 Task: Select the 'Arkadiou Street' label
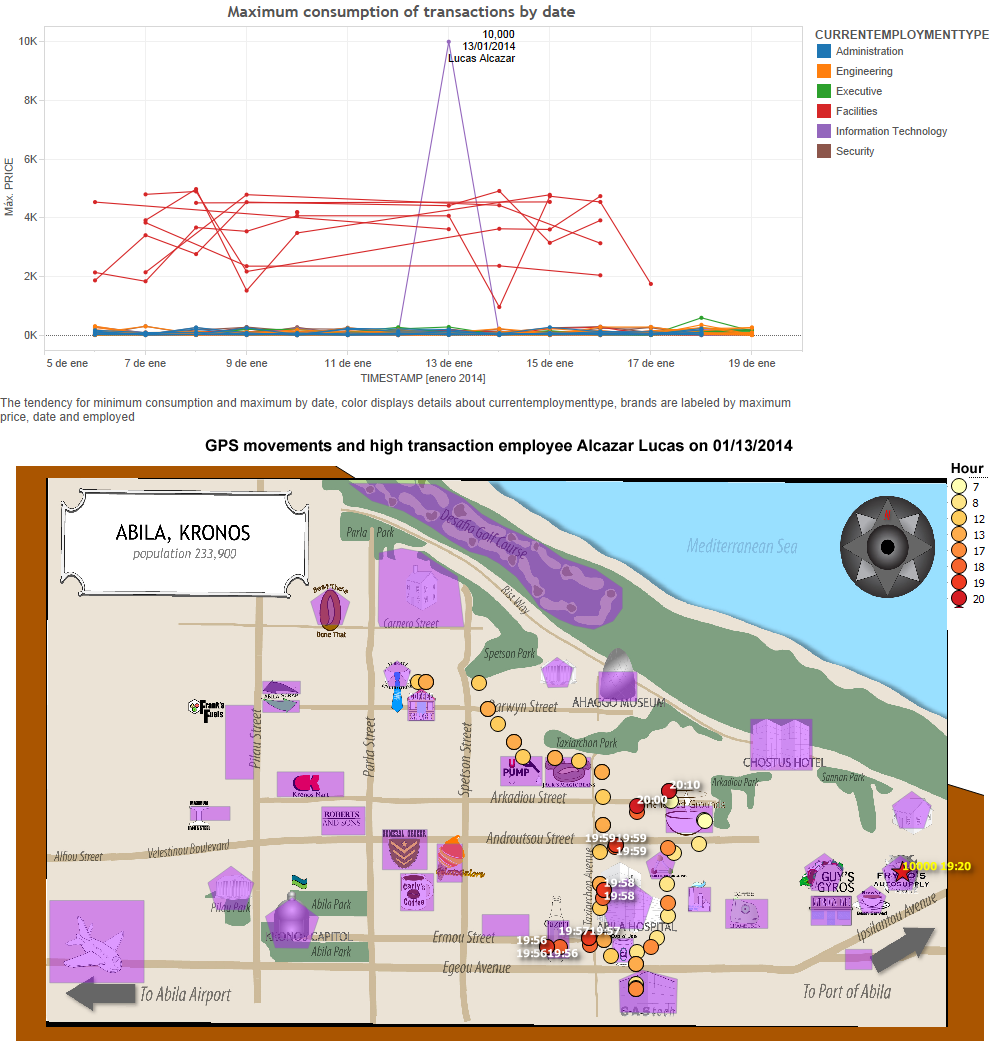(528, 797)
